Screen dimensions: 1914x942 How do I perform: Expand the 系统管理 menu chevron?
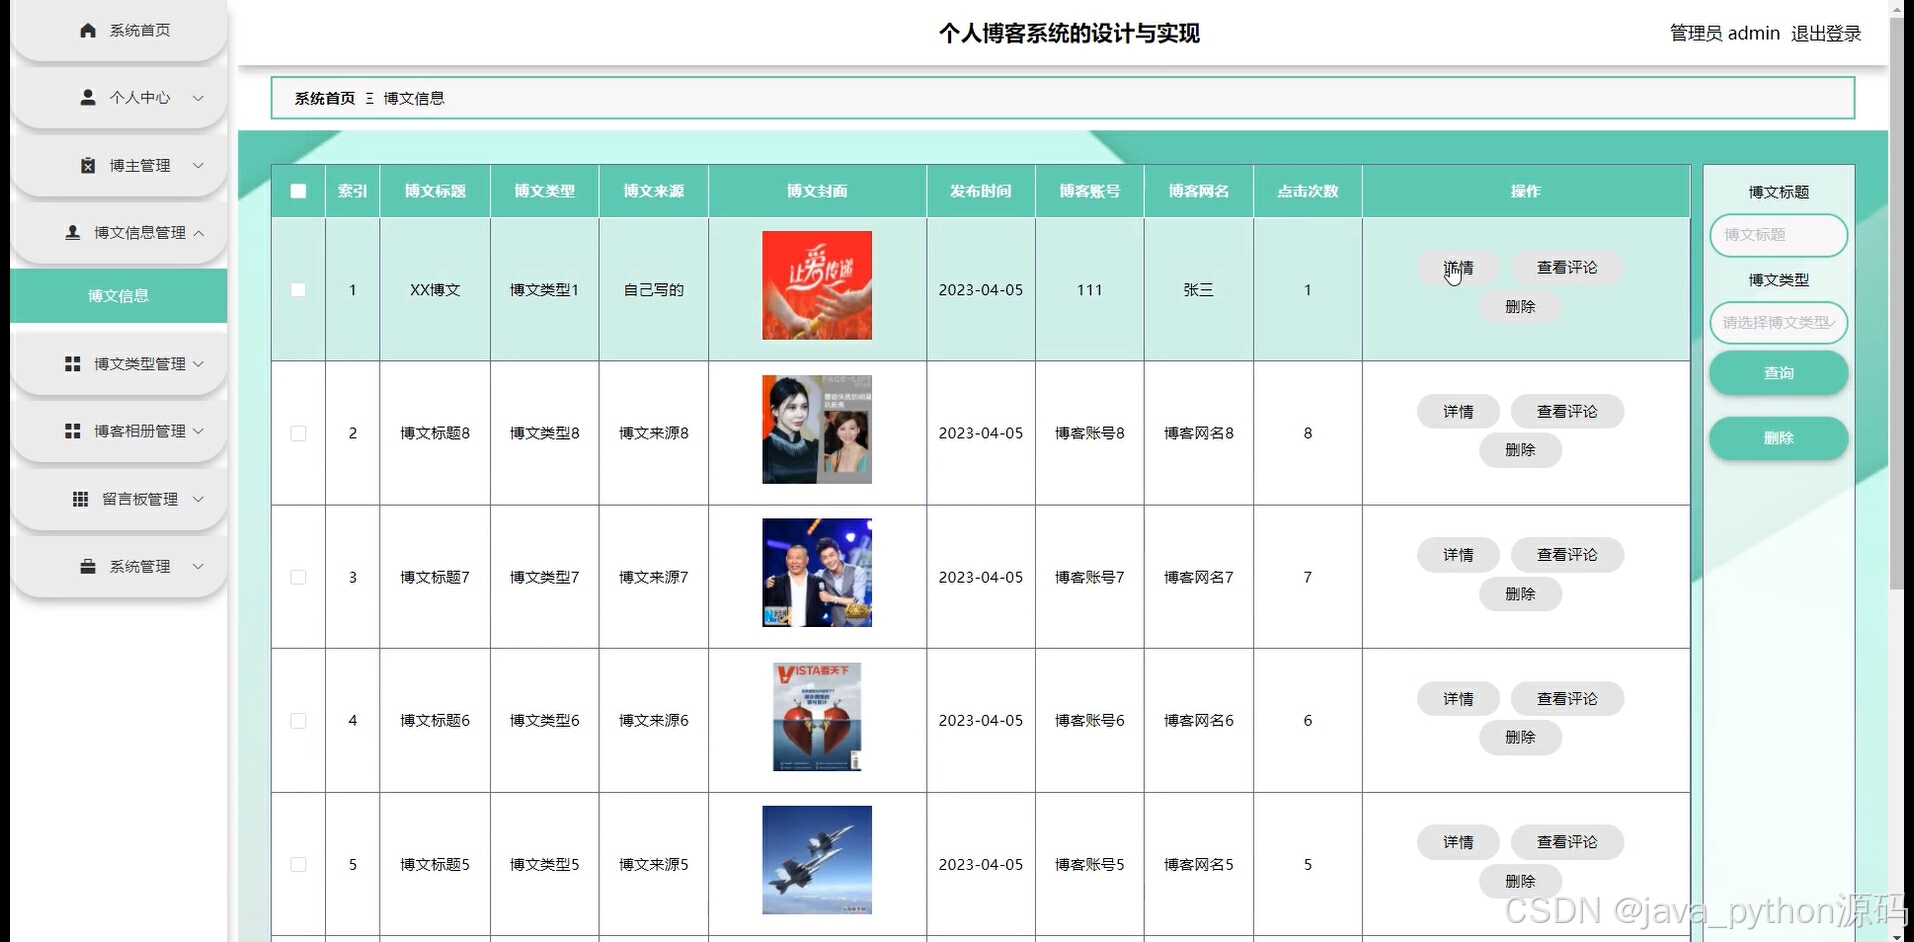(x=198, y=566)
